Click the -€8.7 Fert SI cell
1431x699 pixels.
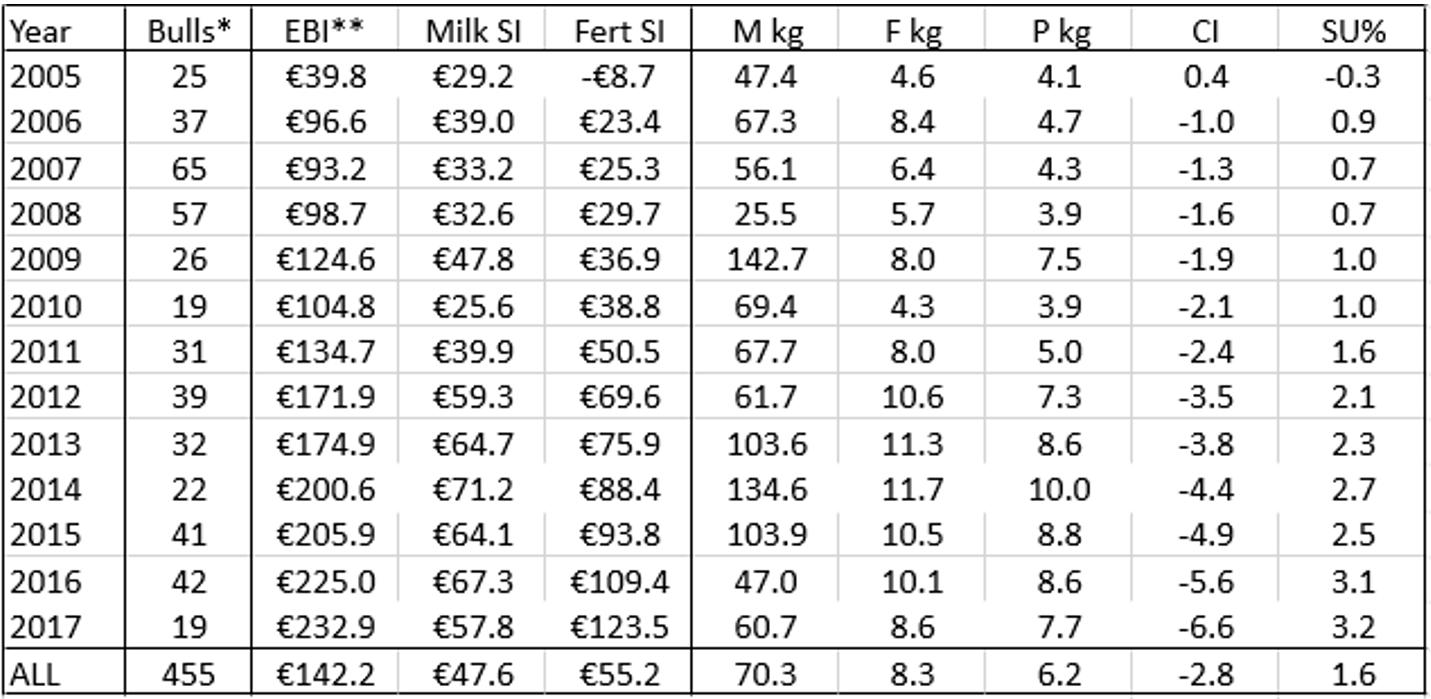617,76
